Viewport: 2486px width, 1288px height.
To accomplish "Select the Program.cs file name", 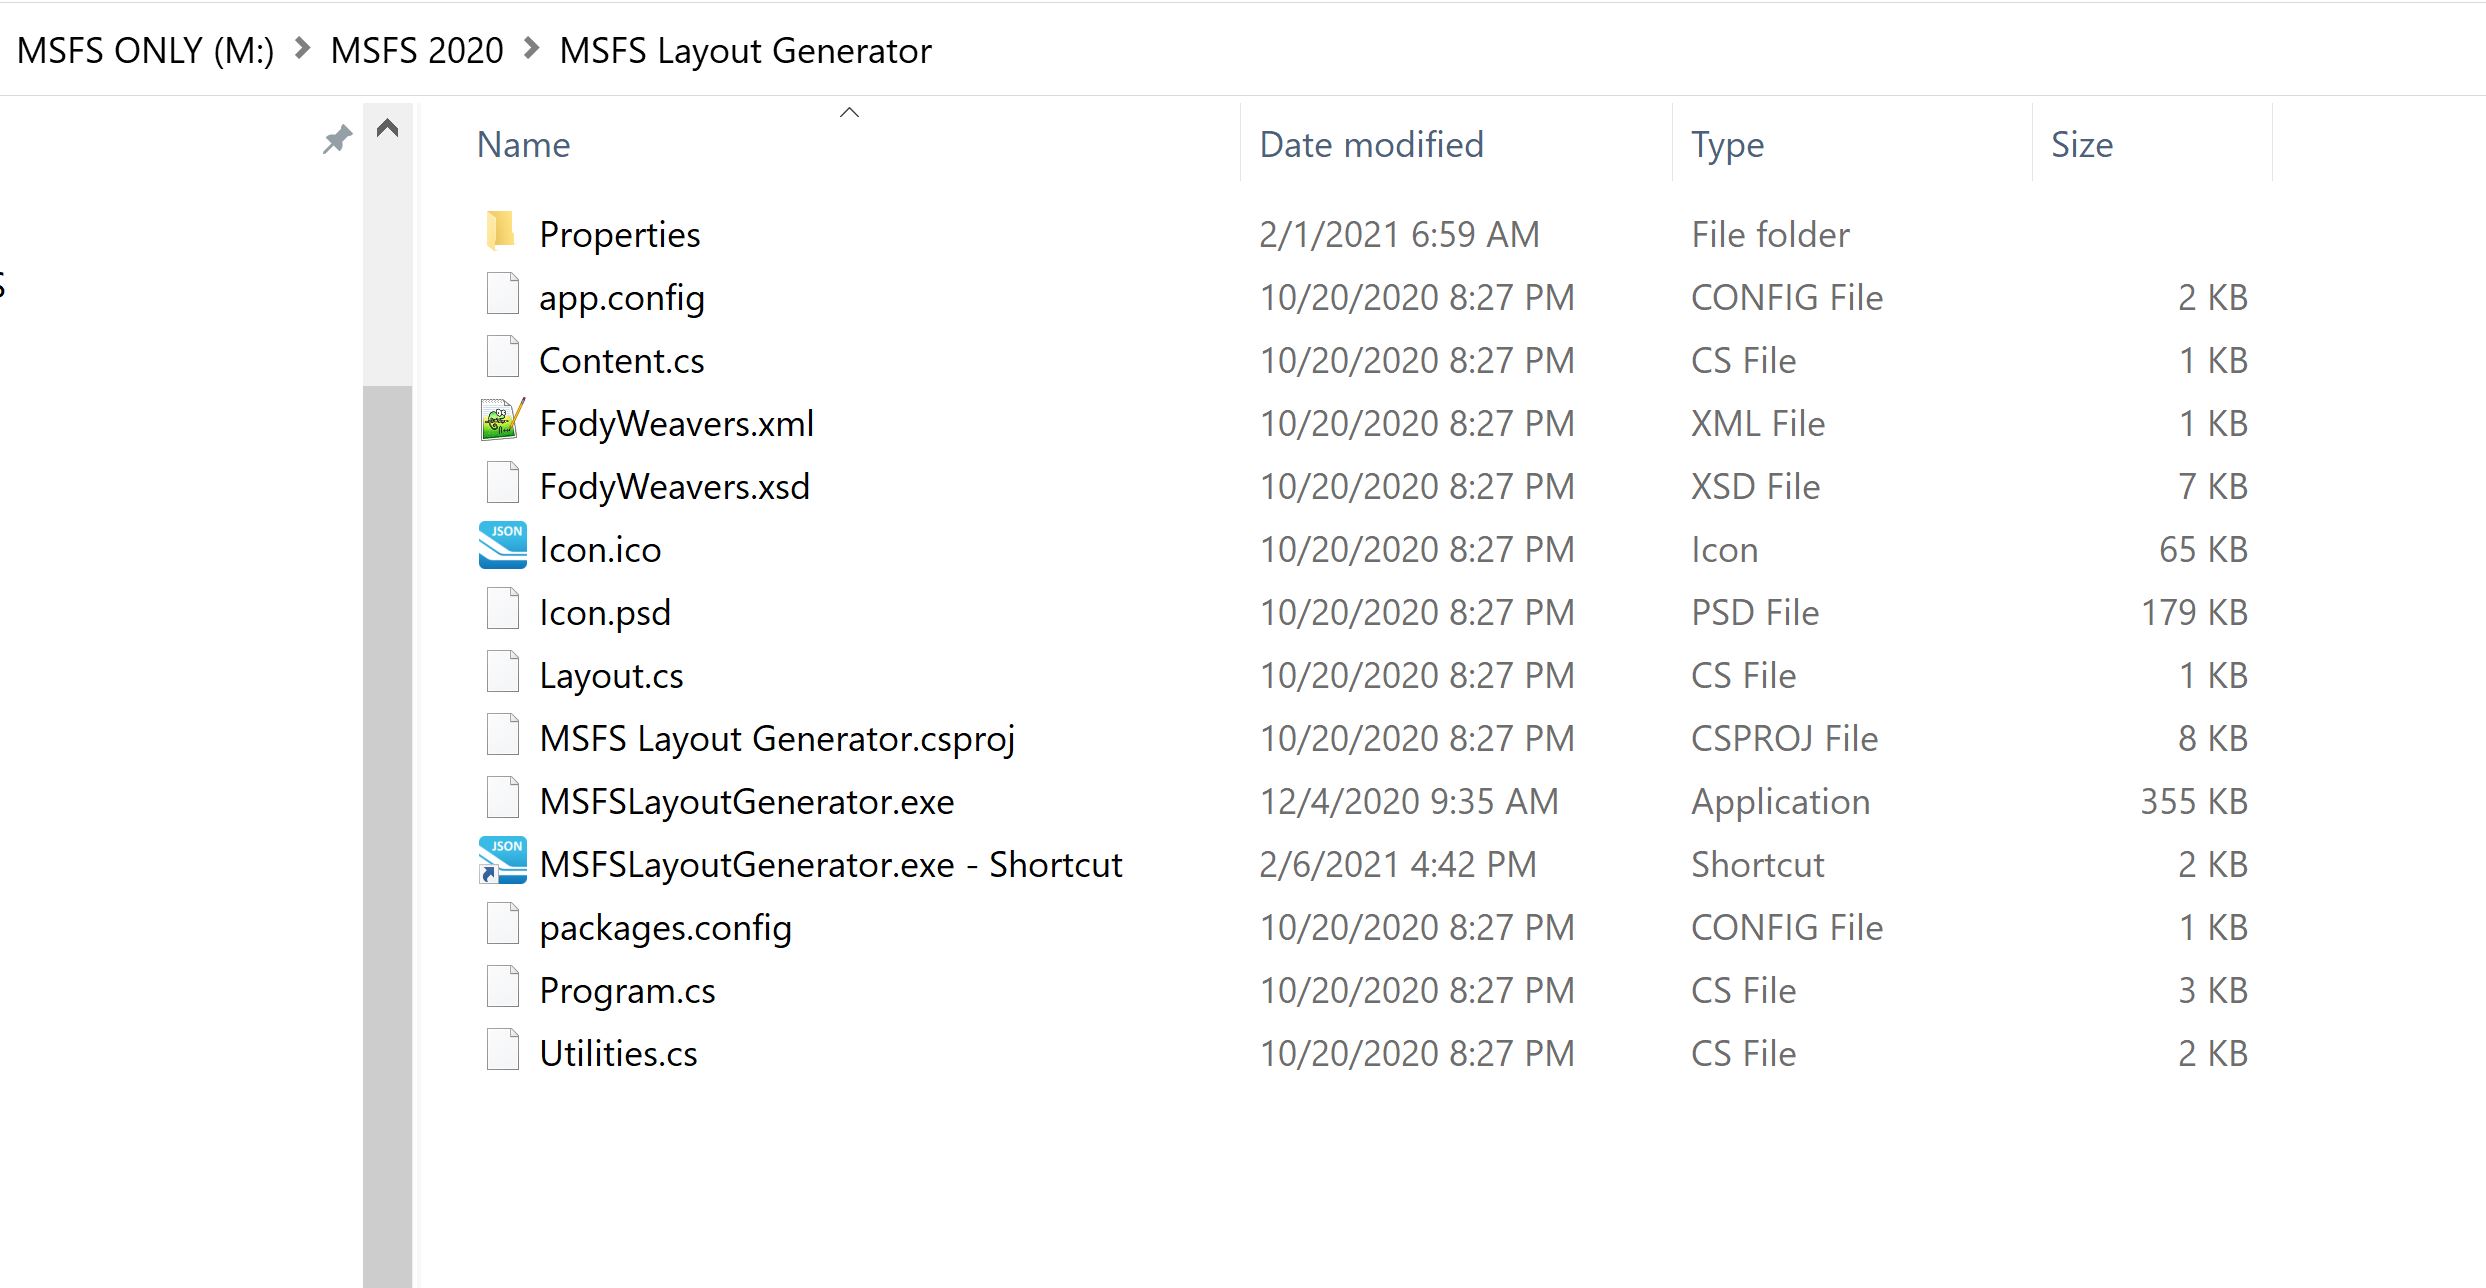I will (x=627, y=991).
